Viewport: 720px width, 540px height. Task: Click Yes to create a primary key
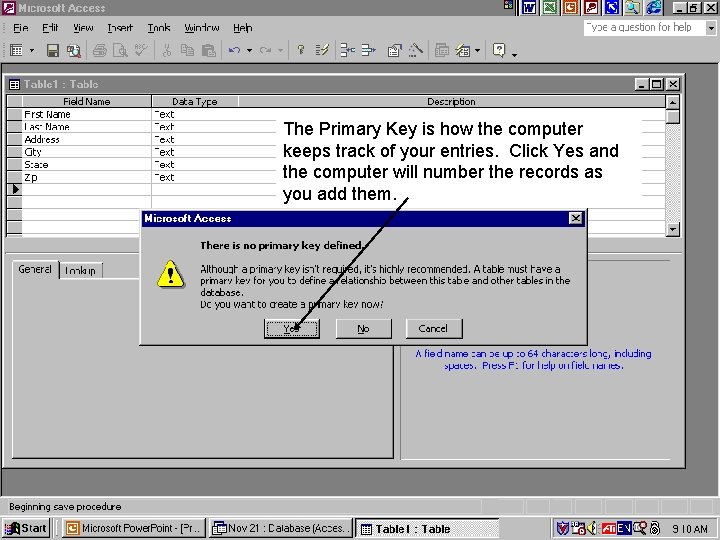pos(292,329)
